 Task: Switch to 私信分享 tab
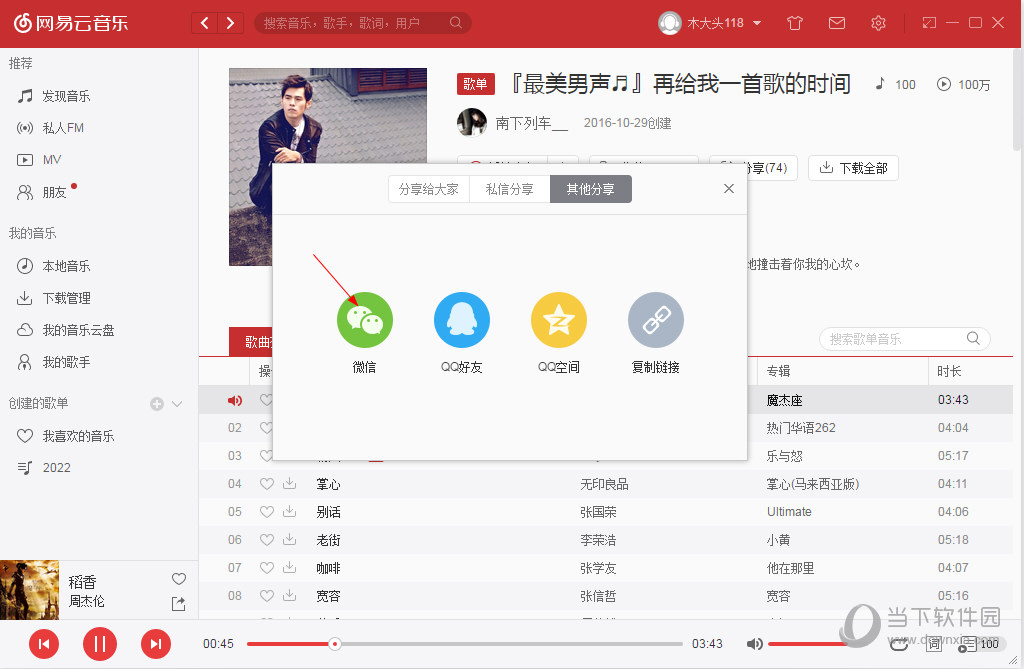click(x=509, y=189)
